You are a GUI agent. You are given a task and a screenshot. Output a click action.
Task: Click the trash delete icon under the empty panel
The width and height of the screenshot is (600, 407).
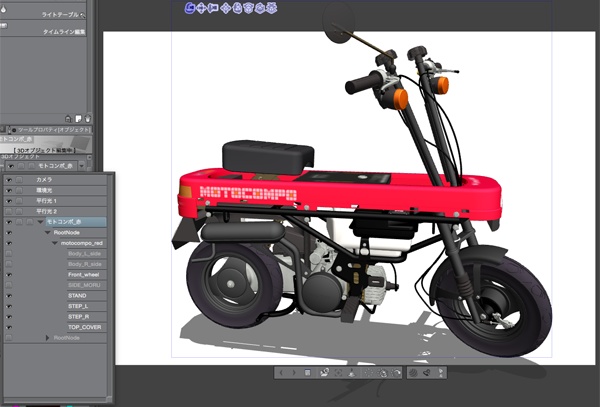88,119
